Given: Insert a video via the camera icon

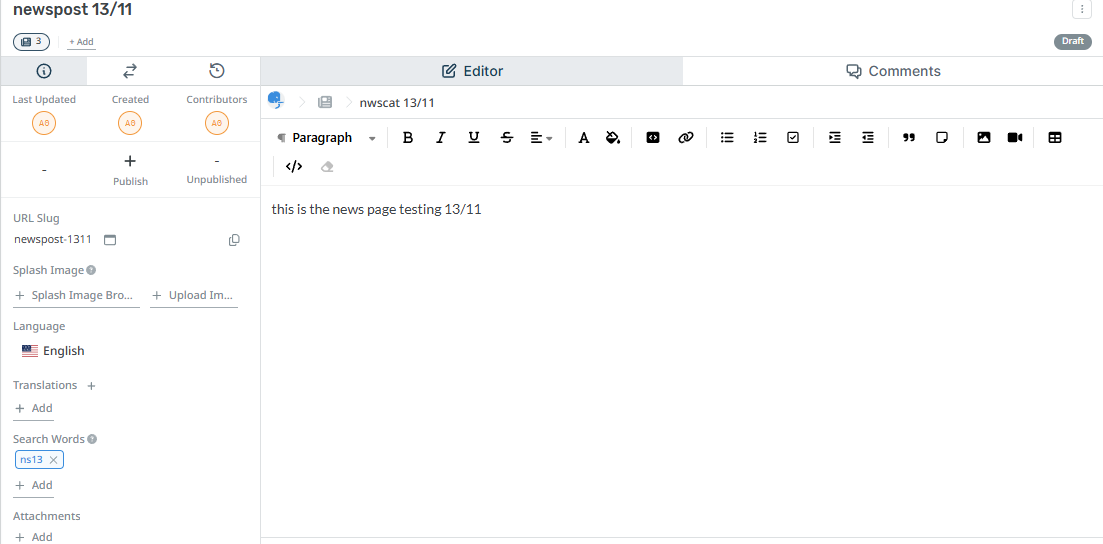Looking at the screenshot, I should [1015, 138].
